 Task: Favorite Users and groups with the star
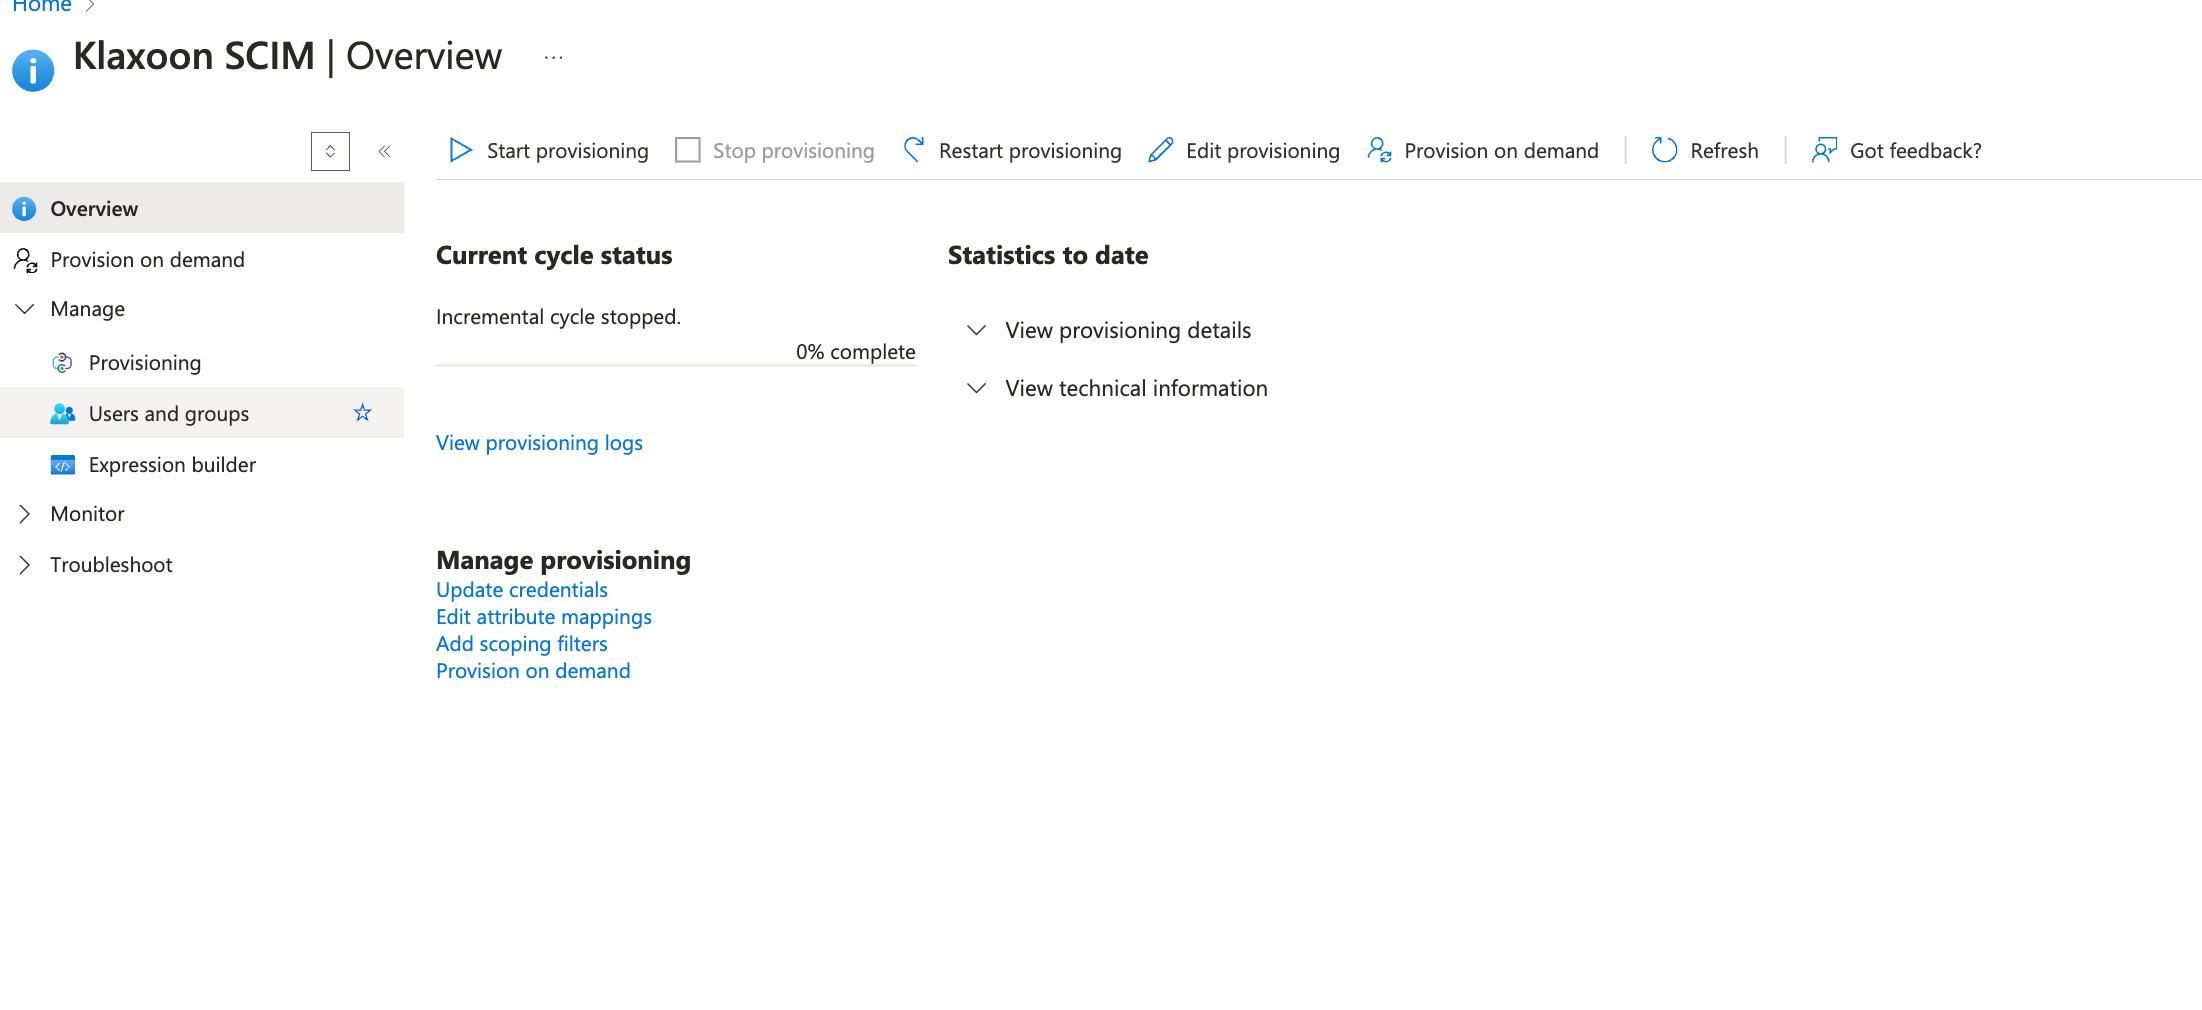362,413
